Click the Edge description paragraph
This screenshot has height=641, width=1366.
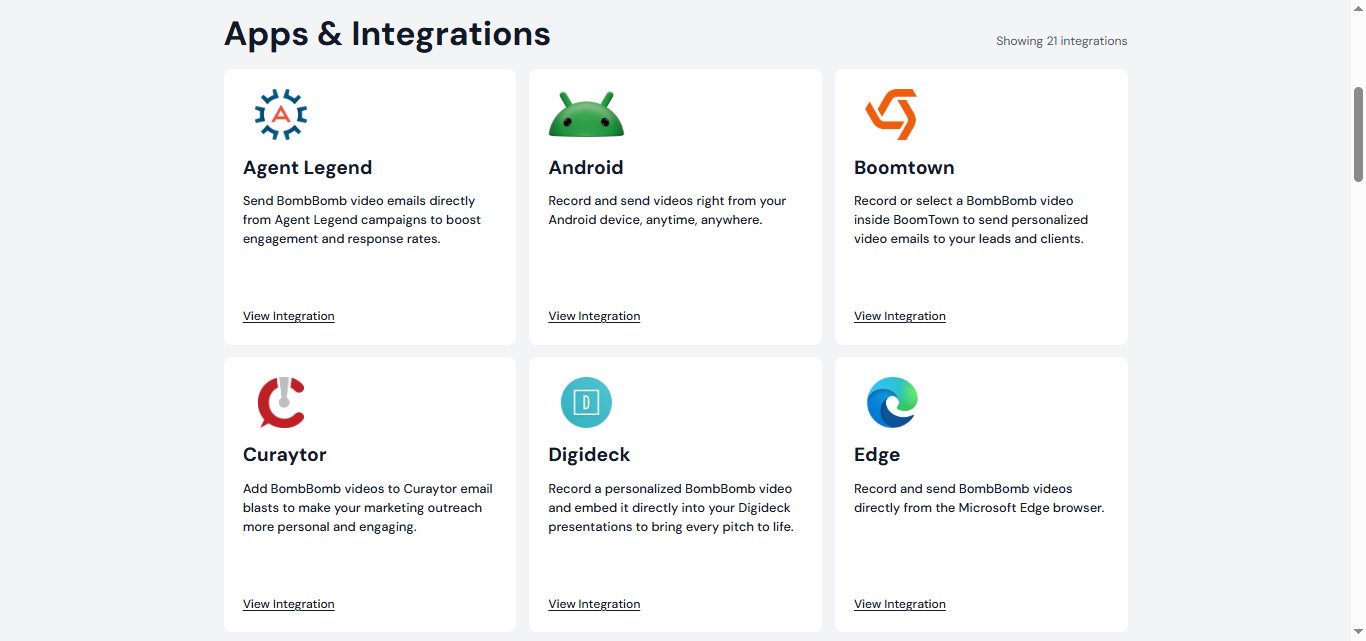(x=979, y=498)
